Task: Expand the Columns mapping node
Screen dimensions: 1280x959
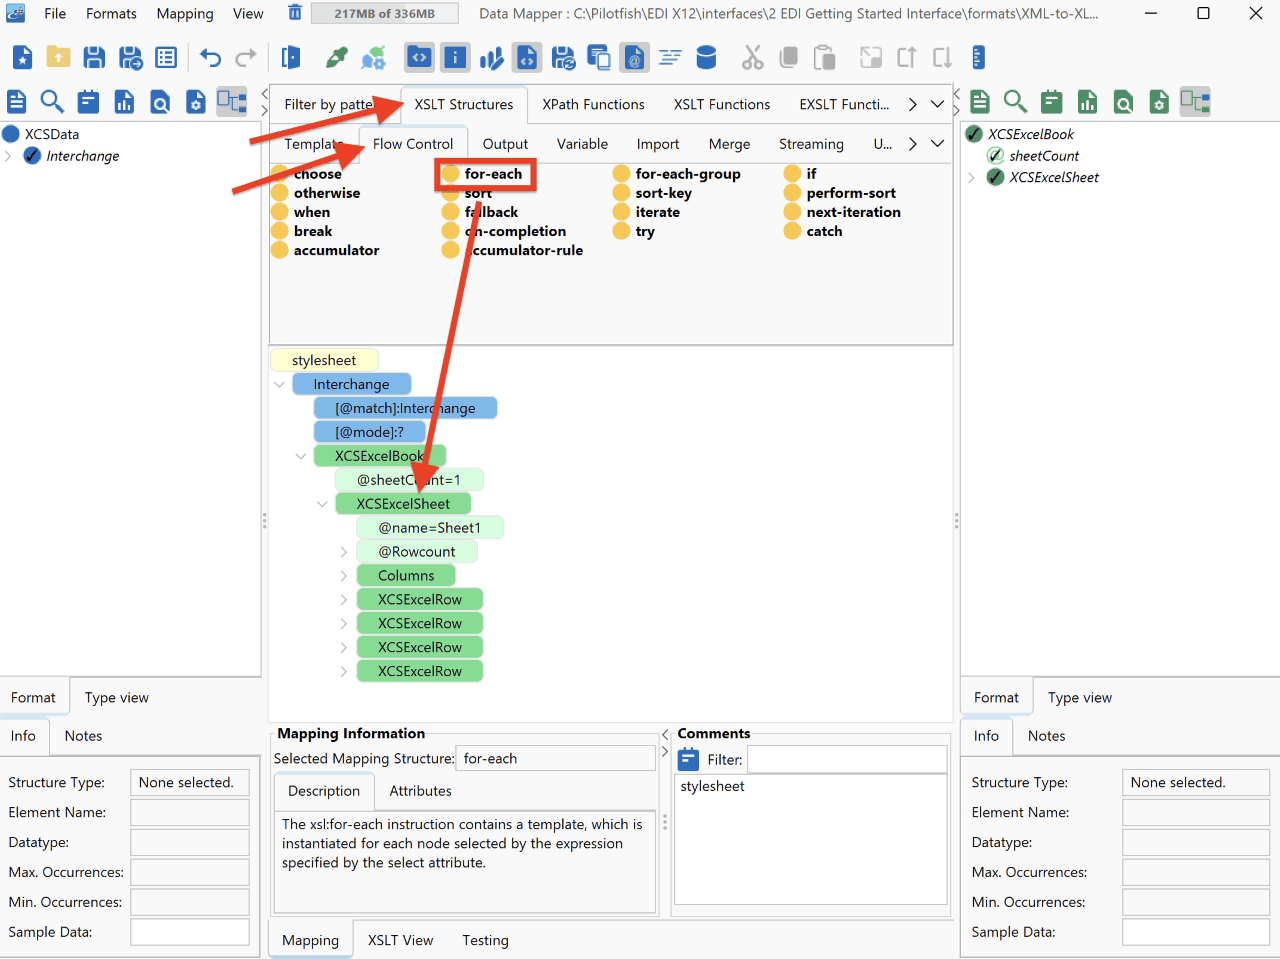Action: pos(344,576)
